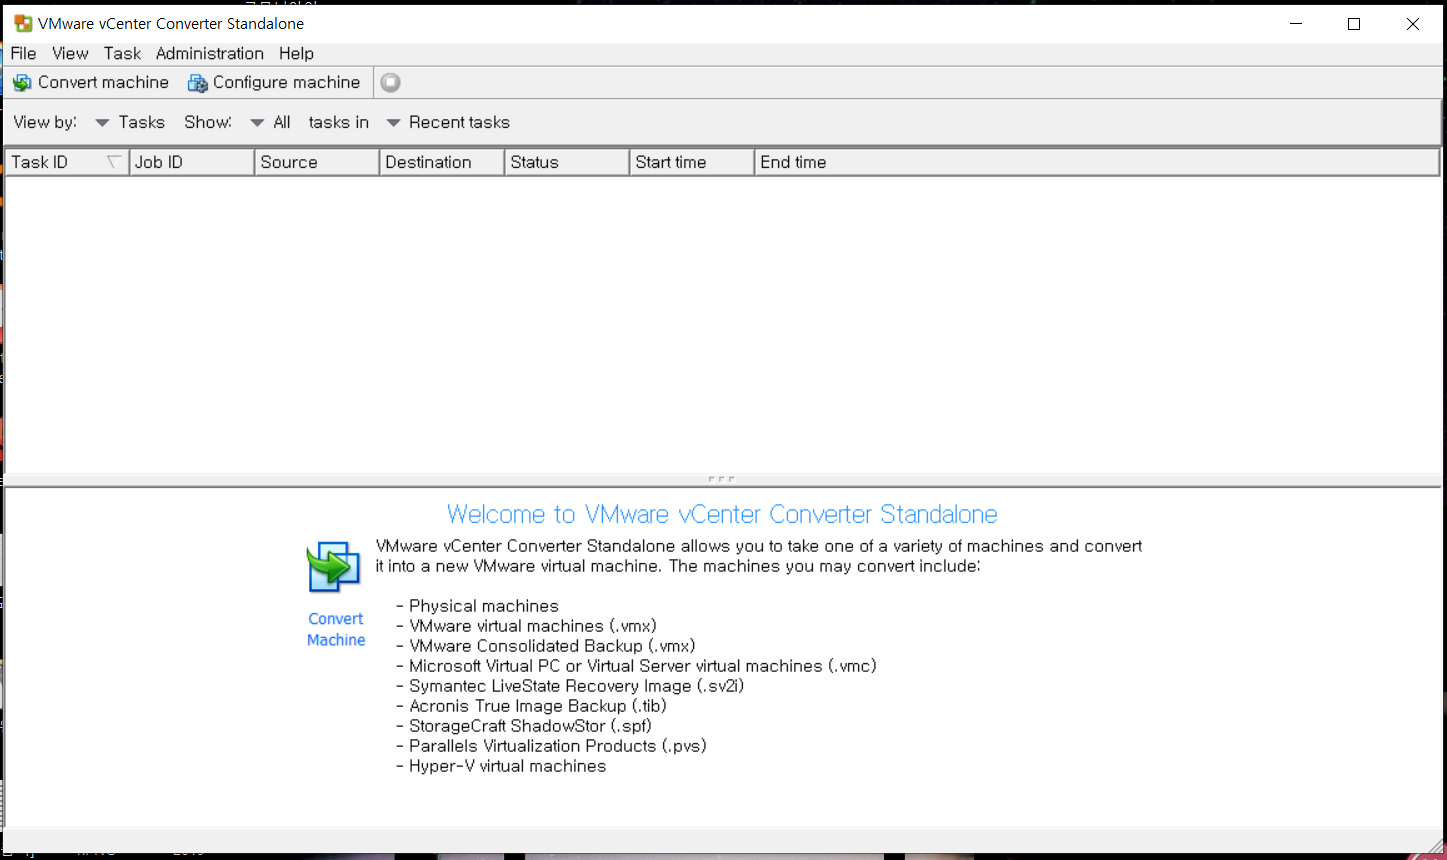Screen dimensions: 1447x860
Task: Click the VMware Converter app icon in title bar
Action: click(22, 23)
